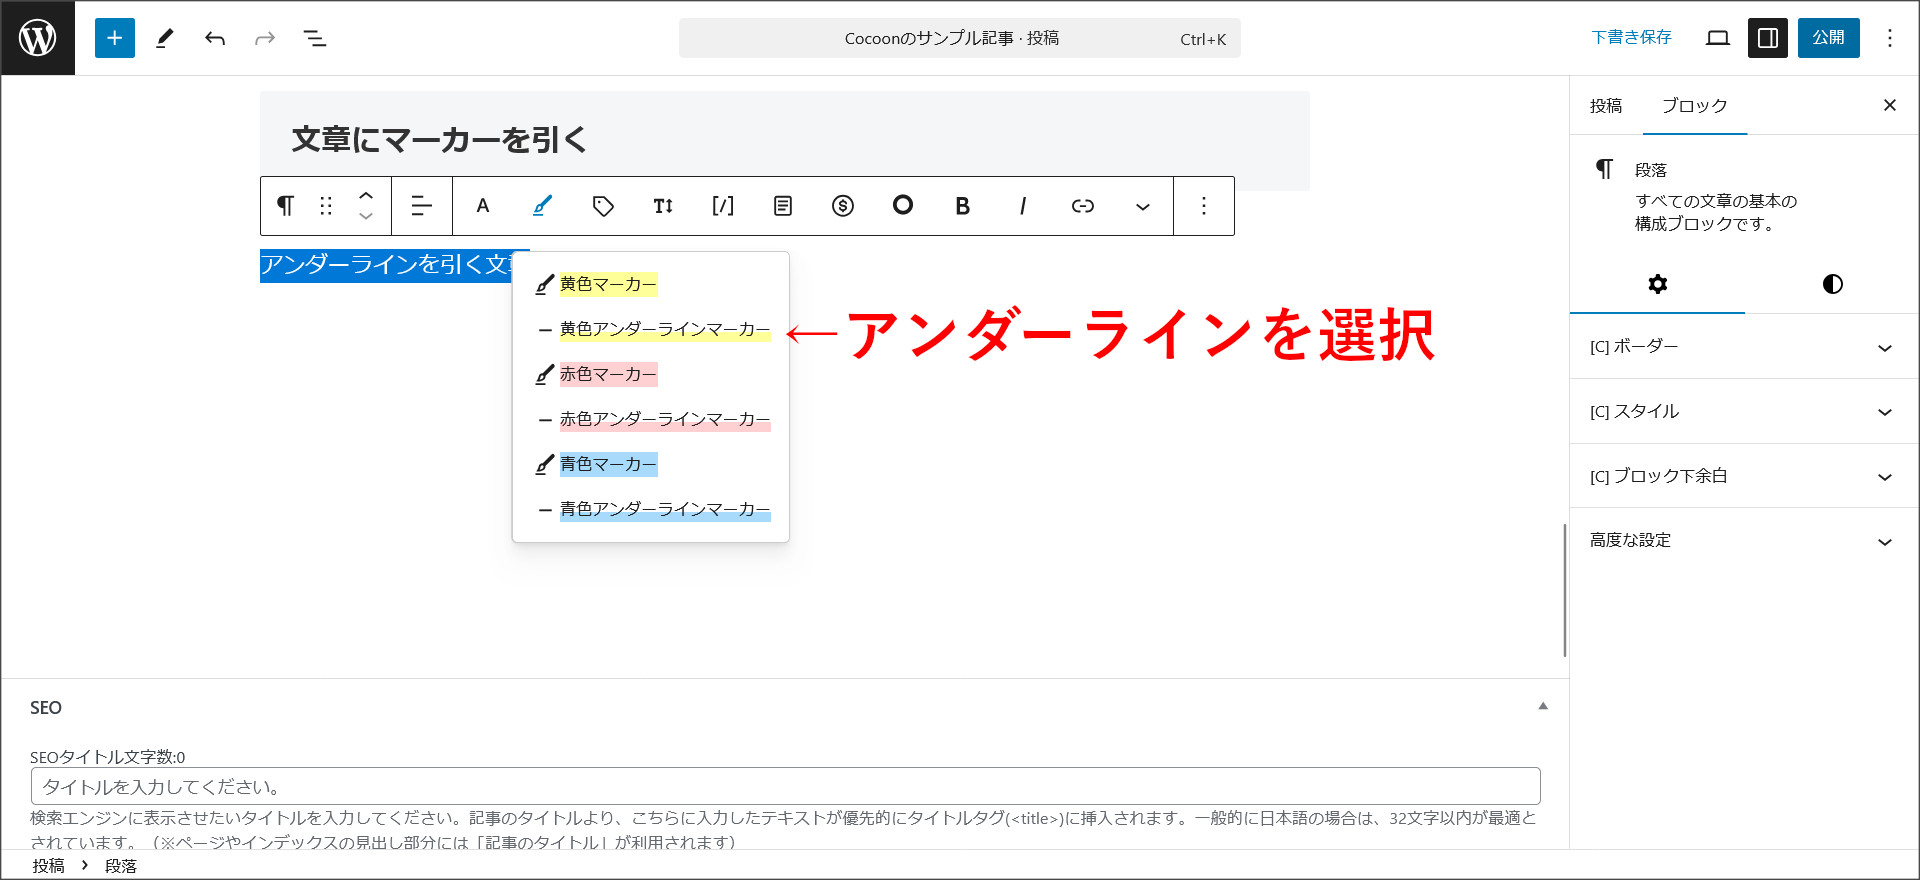Expand more rich text controls chevron

click(1143, 206)
